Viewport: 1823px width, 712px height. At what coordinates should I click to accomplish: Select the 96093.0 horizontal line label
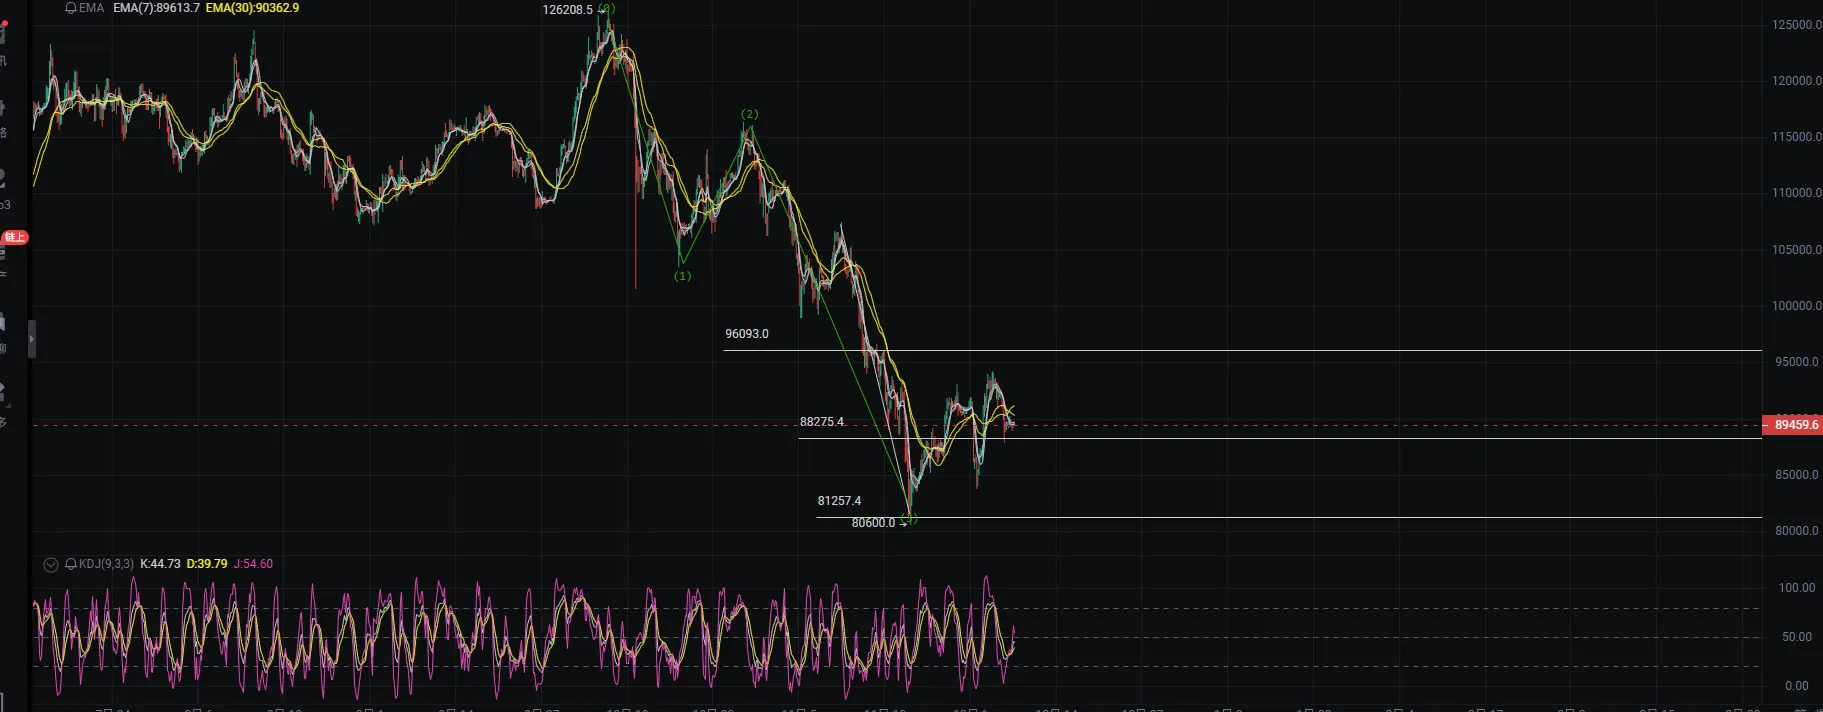747,334
